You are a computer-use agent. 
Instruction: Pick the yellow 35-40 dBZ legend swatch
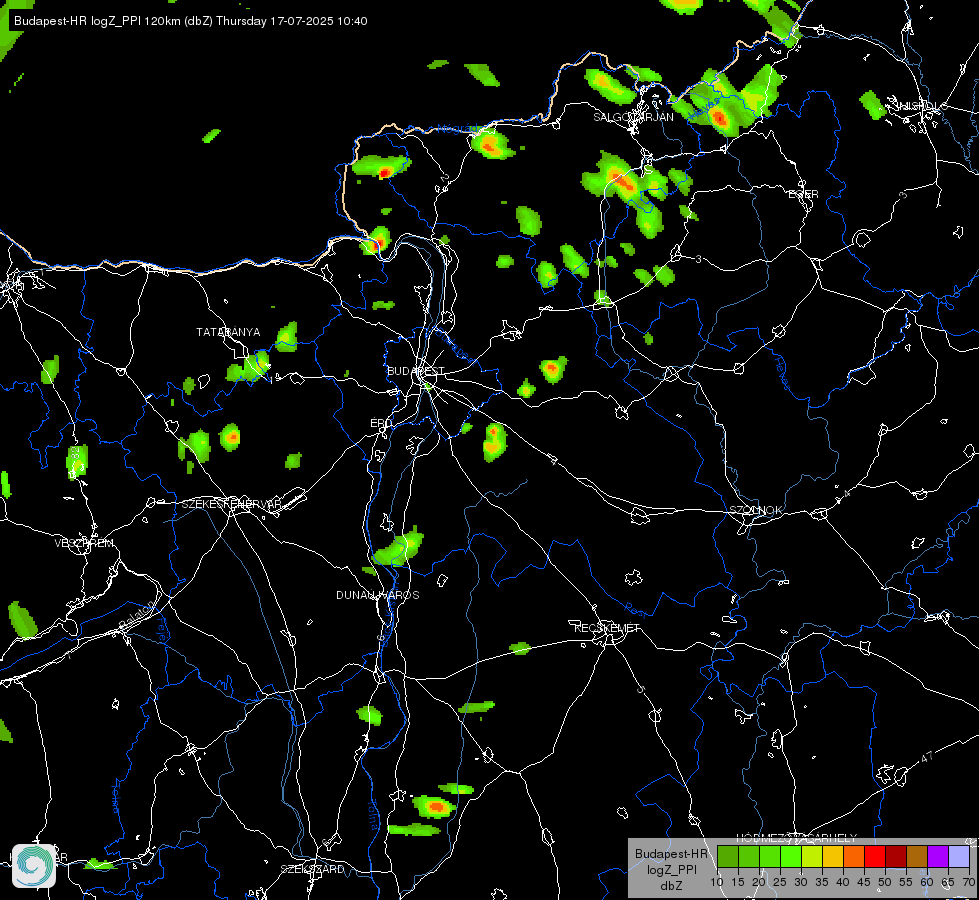pos(833,856)
